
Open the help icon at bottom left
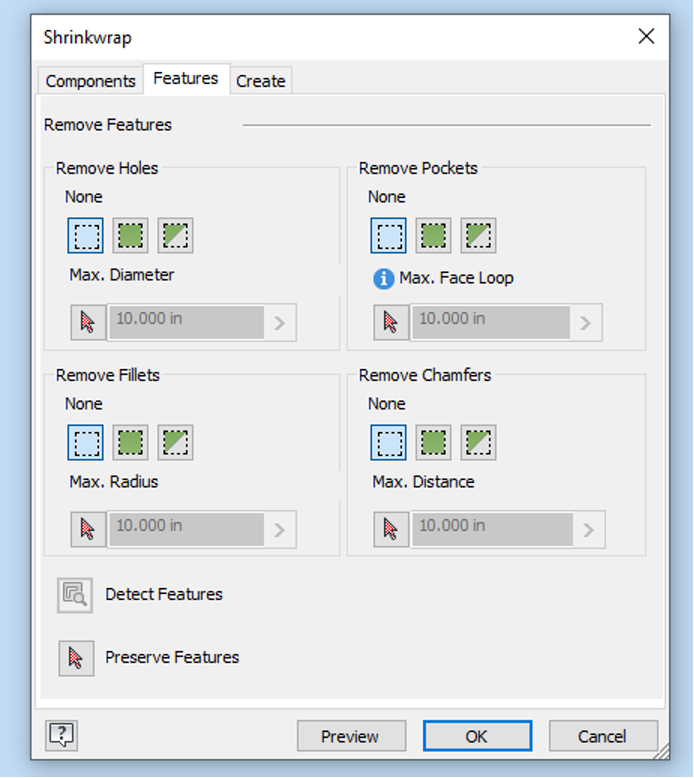coord(62,735)
